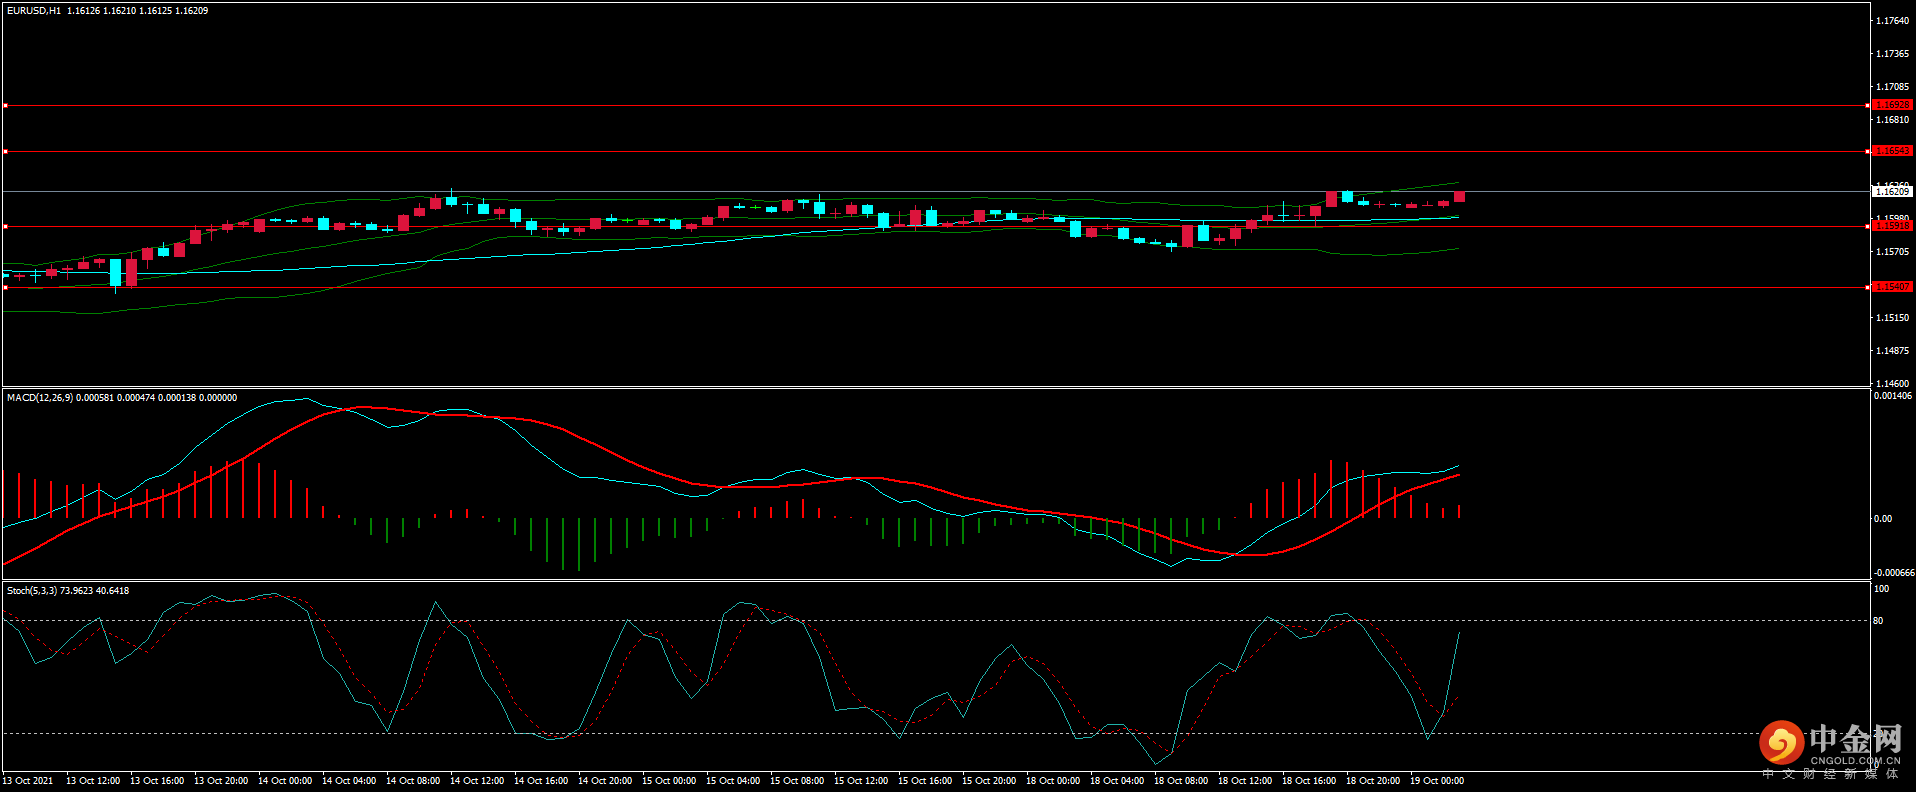Click the 13 Oct 20:00 time label
Image resolution: width=1916 pixels, height=792 pixels.
pyautogui.click(x=221, y=781)
